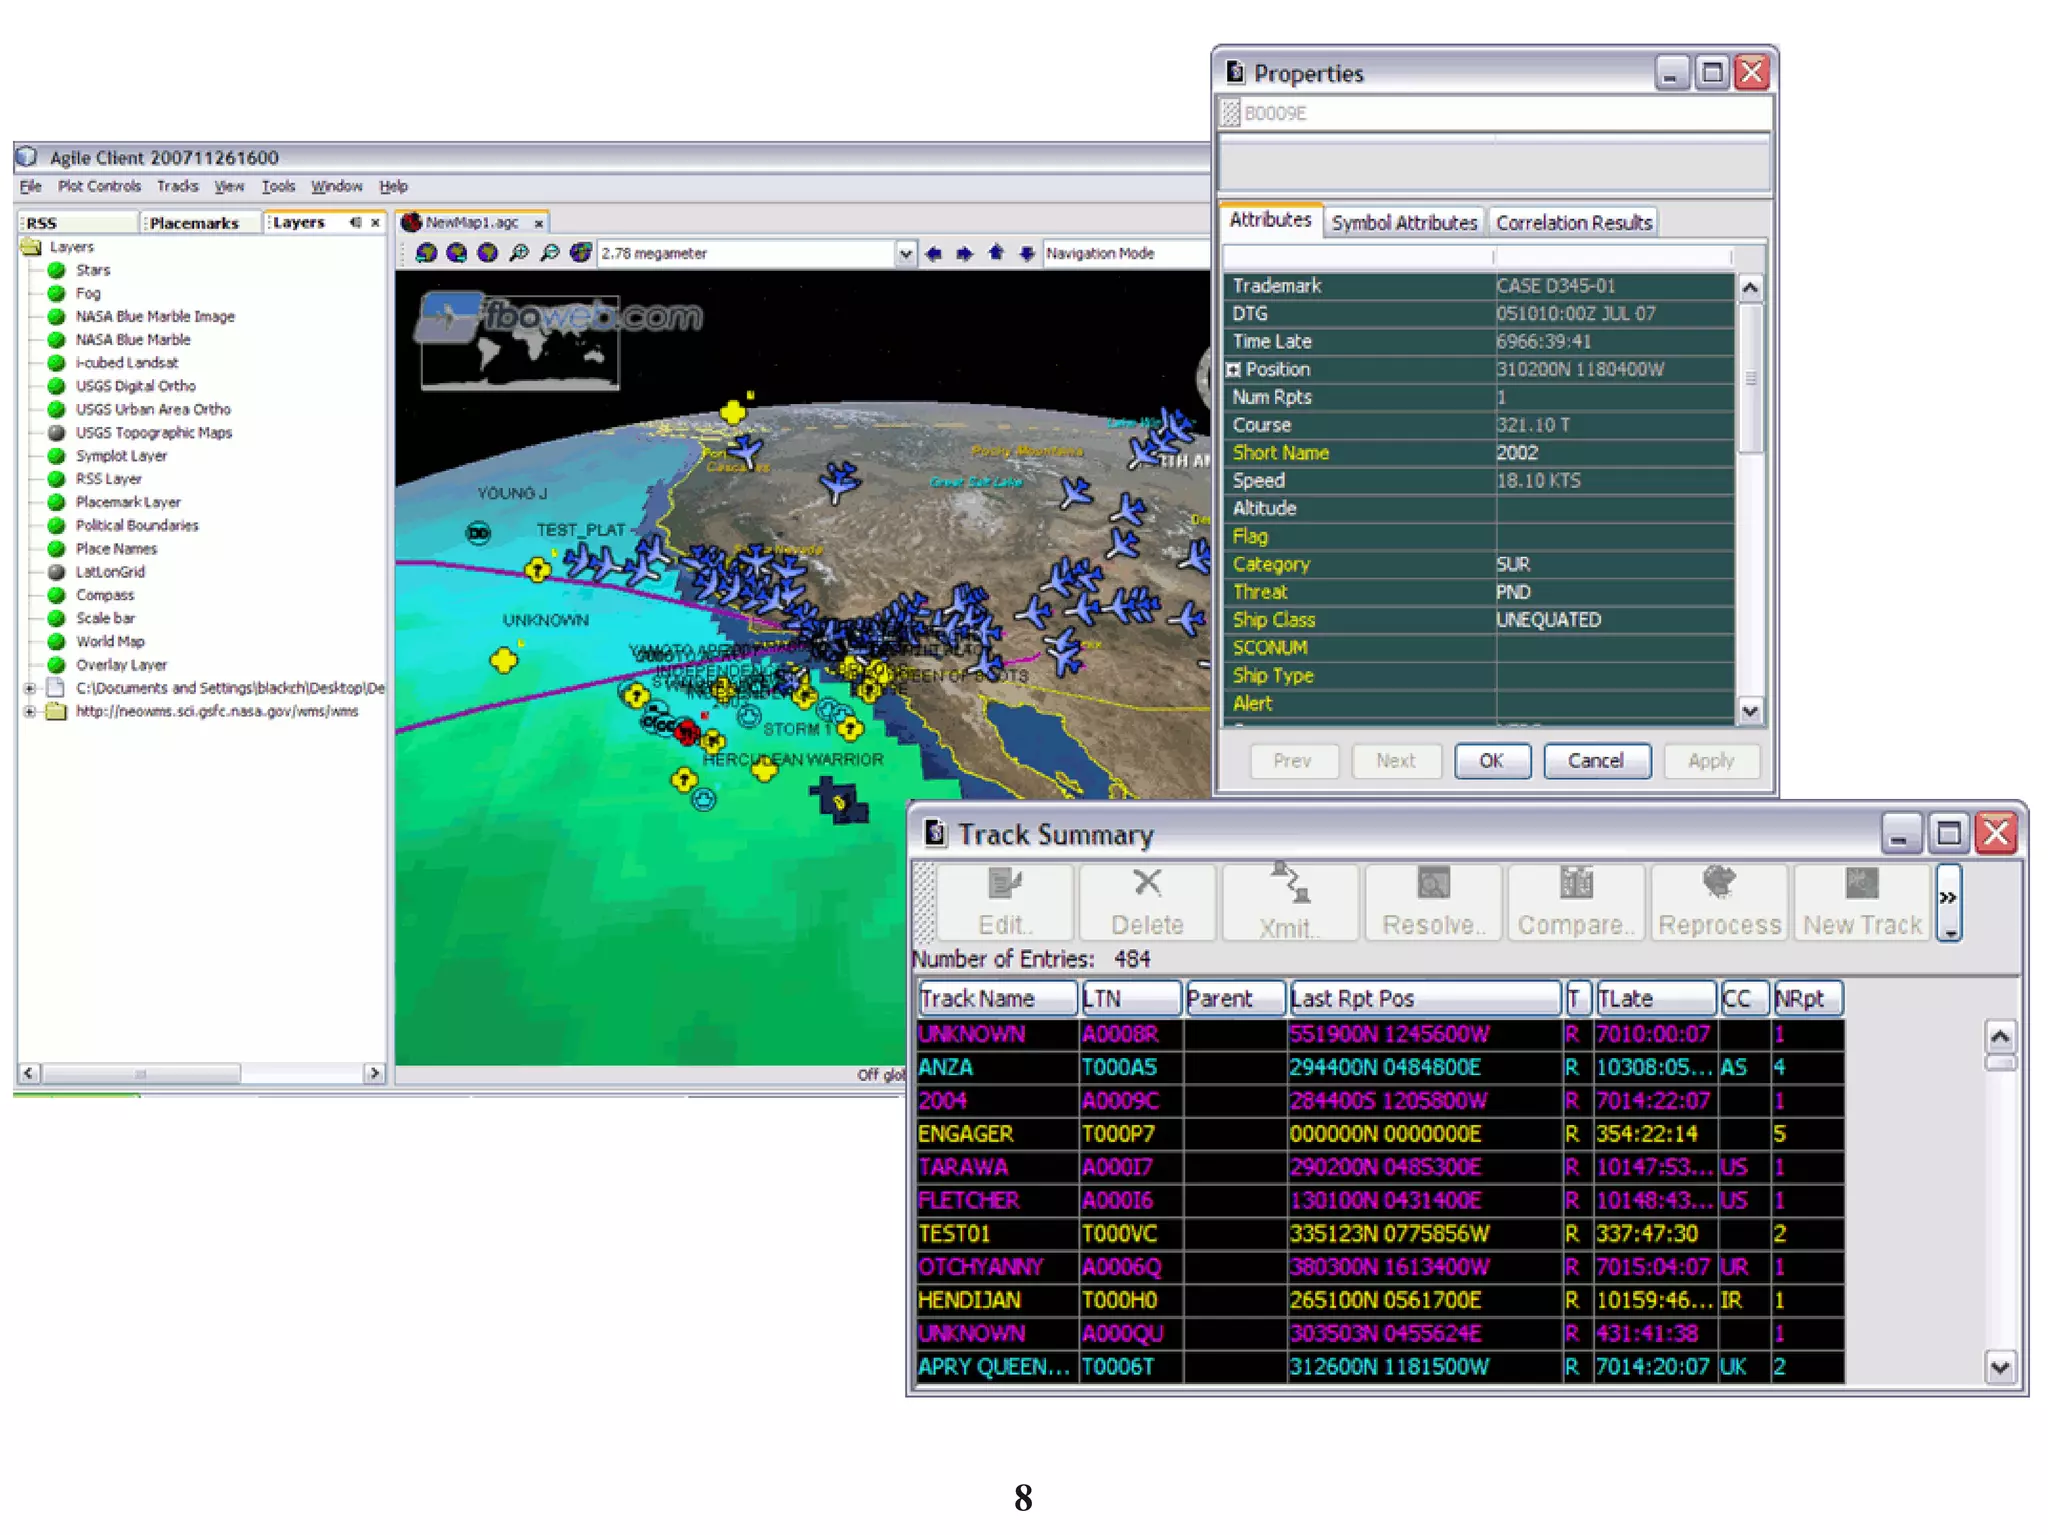
Task: Switch to the Symbol Attributes tab
Action: tap(1404, 222)
